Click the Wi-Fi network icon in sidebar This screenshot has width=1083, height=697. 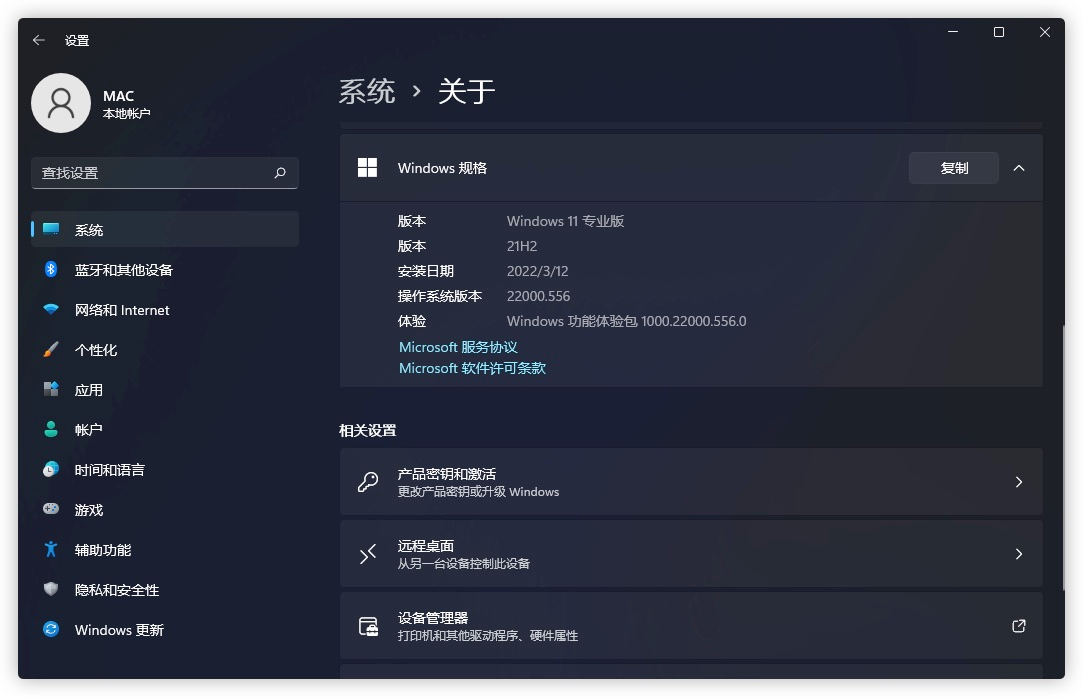[51, 309]
